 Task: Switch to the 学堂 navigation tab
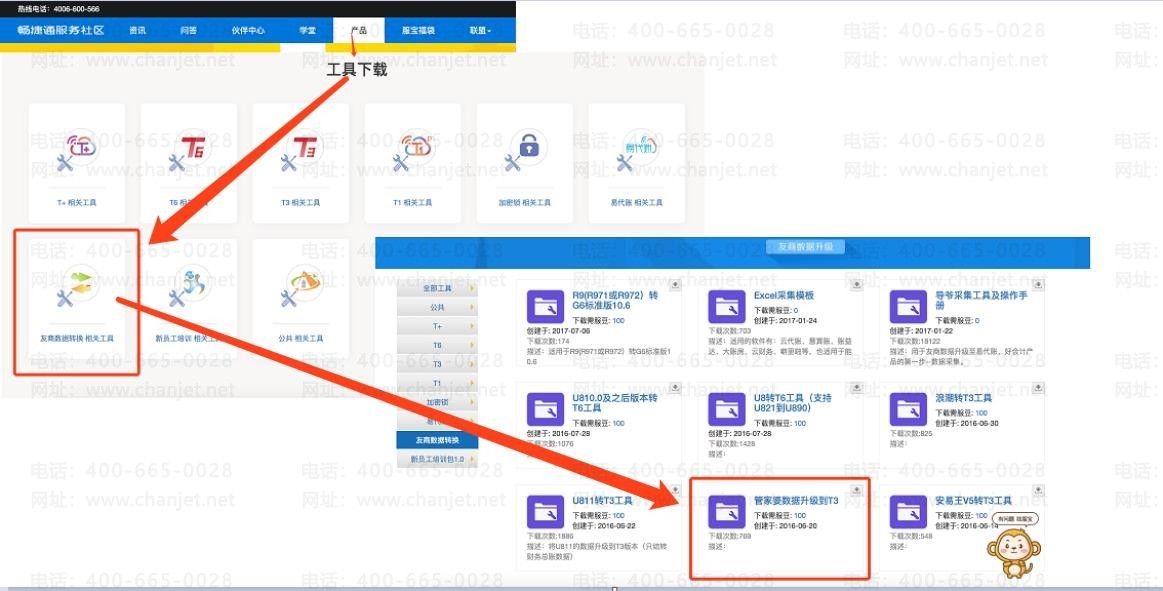point(307,30)
